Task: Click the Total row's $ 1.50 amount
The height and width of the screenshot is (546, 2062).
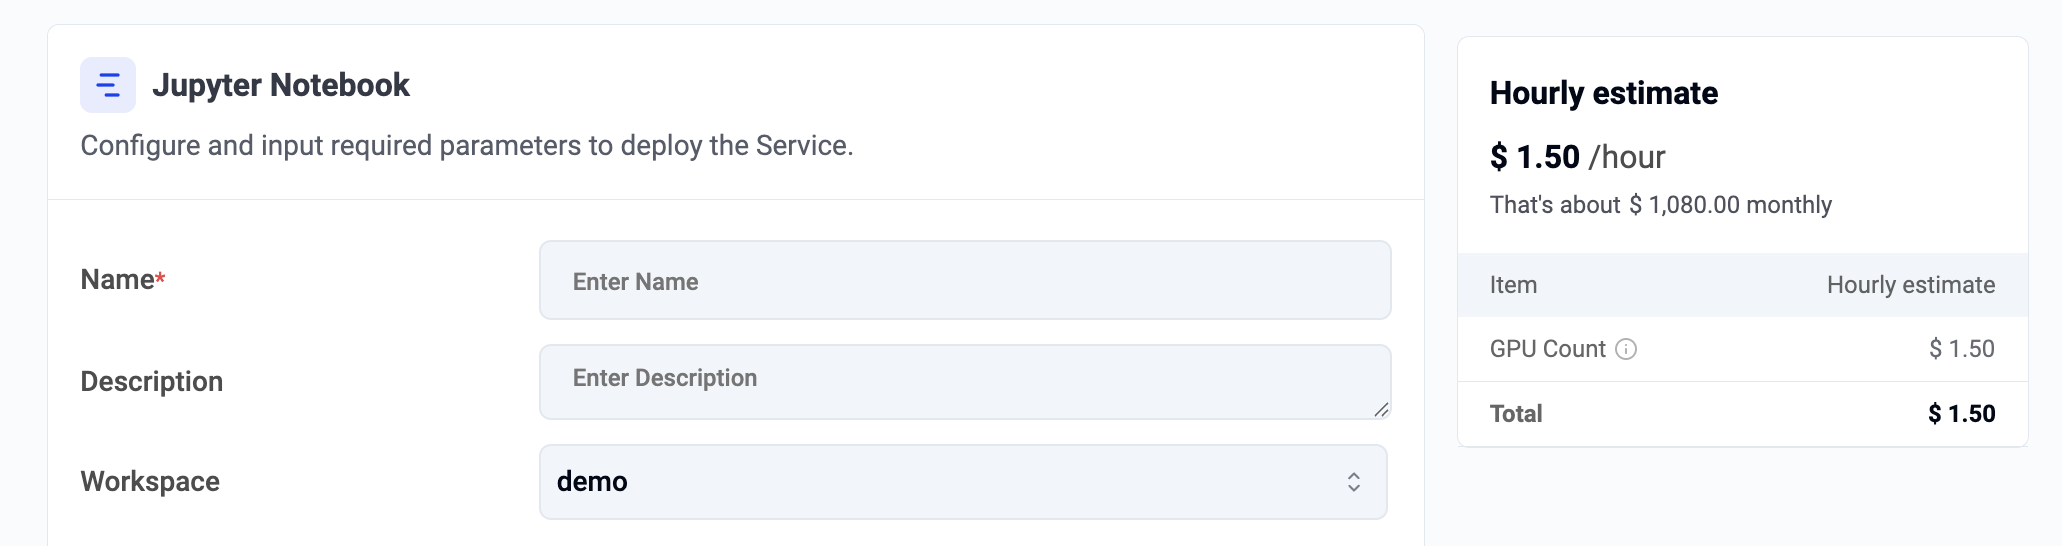Action: [1961, 414]
